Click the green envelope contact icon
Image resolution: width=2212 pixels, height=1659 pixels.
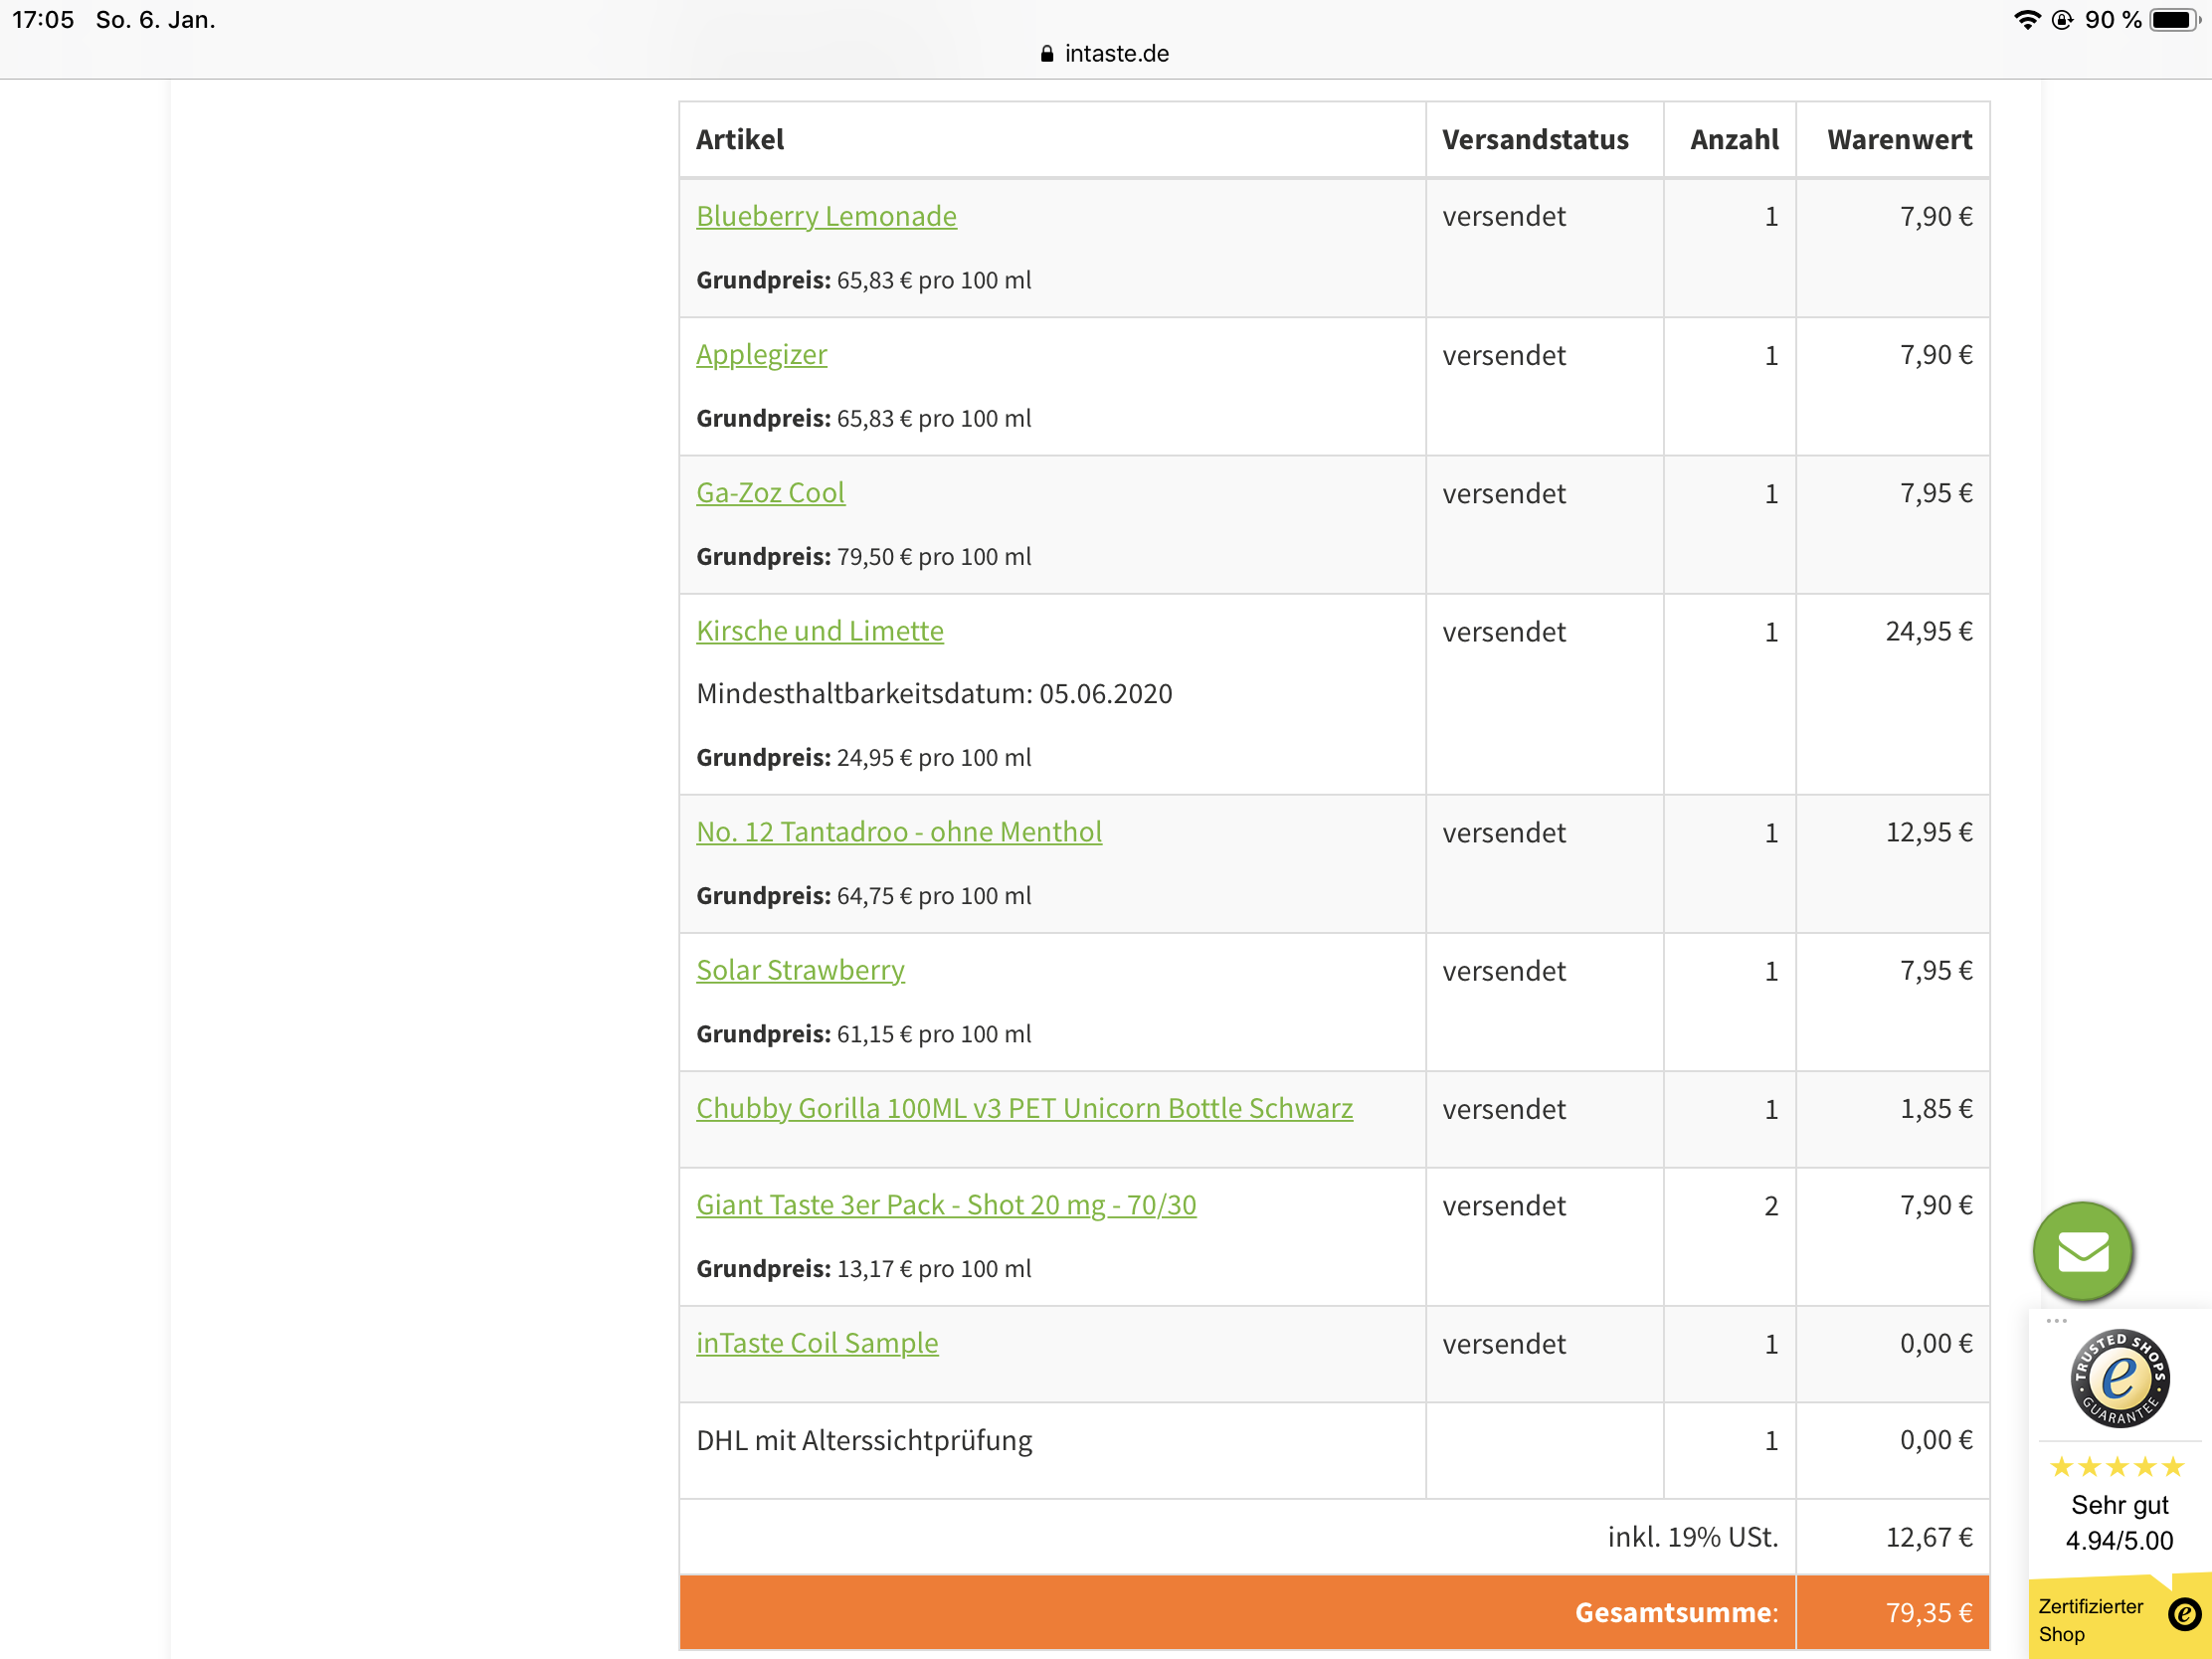2082,1250
